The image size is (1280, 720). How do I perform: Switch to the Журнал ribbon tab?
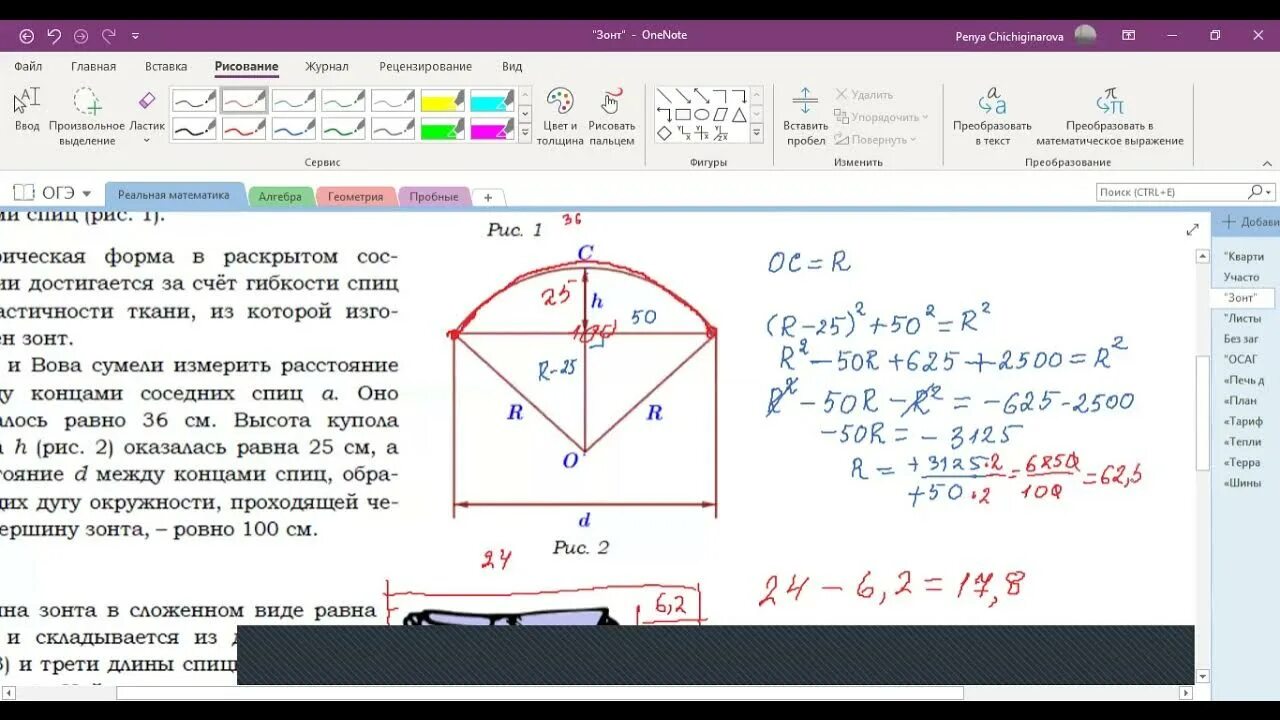[x=327, y=67]
